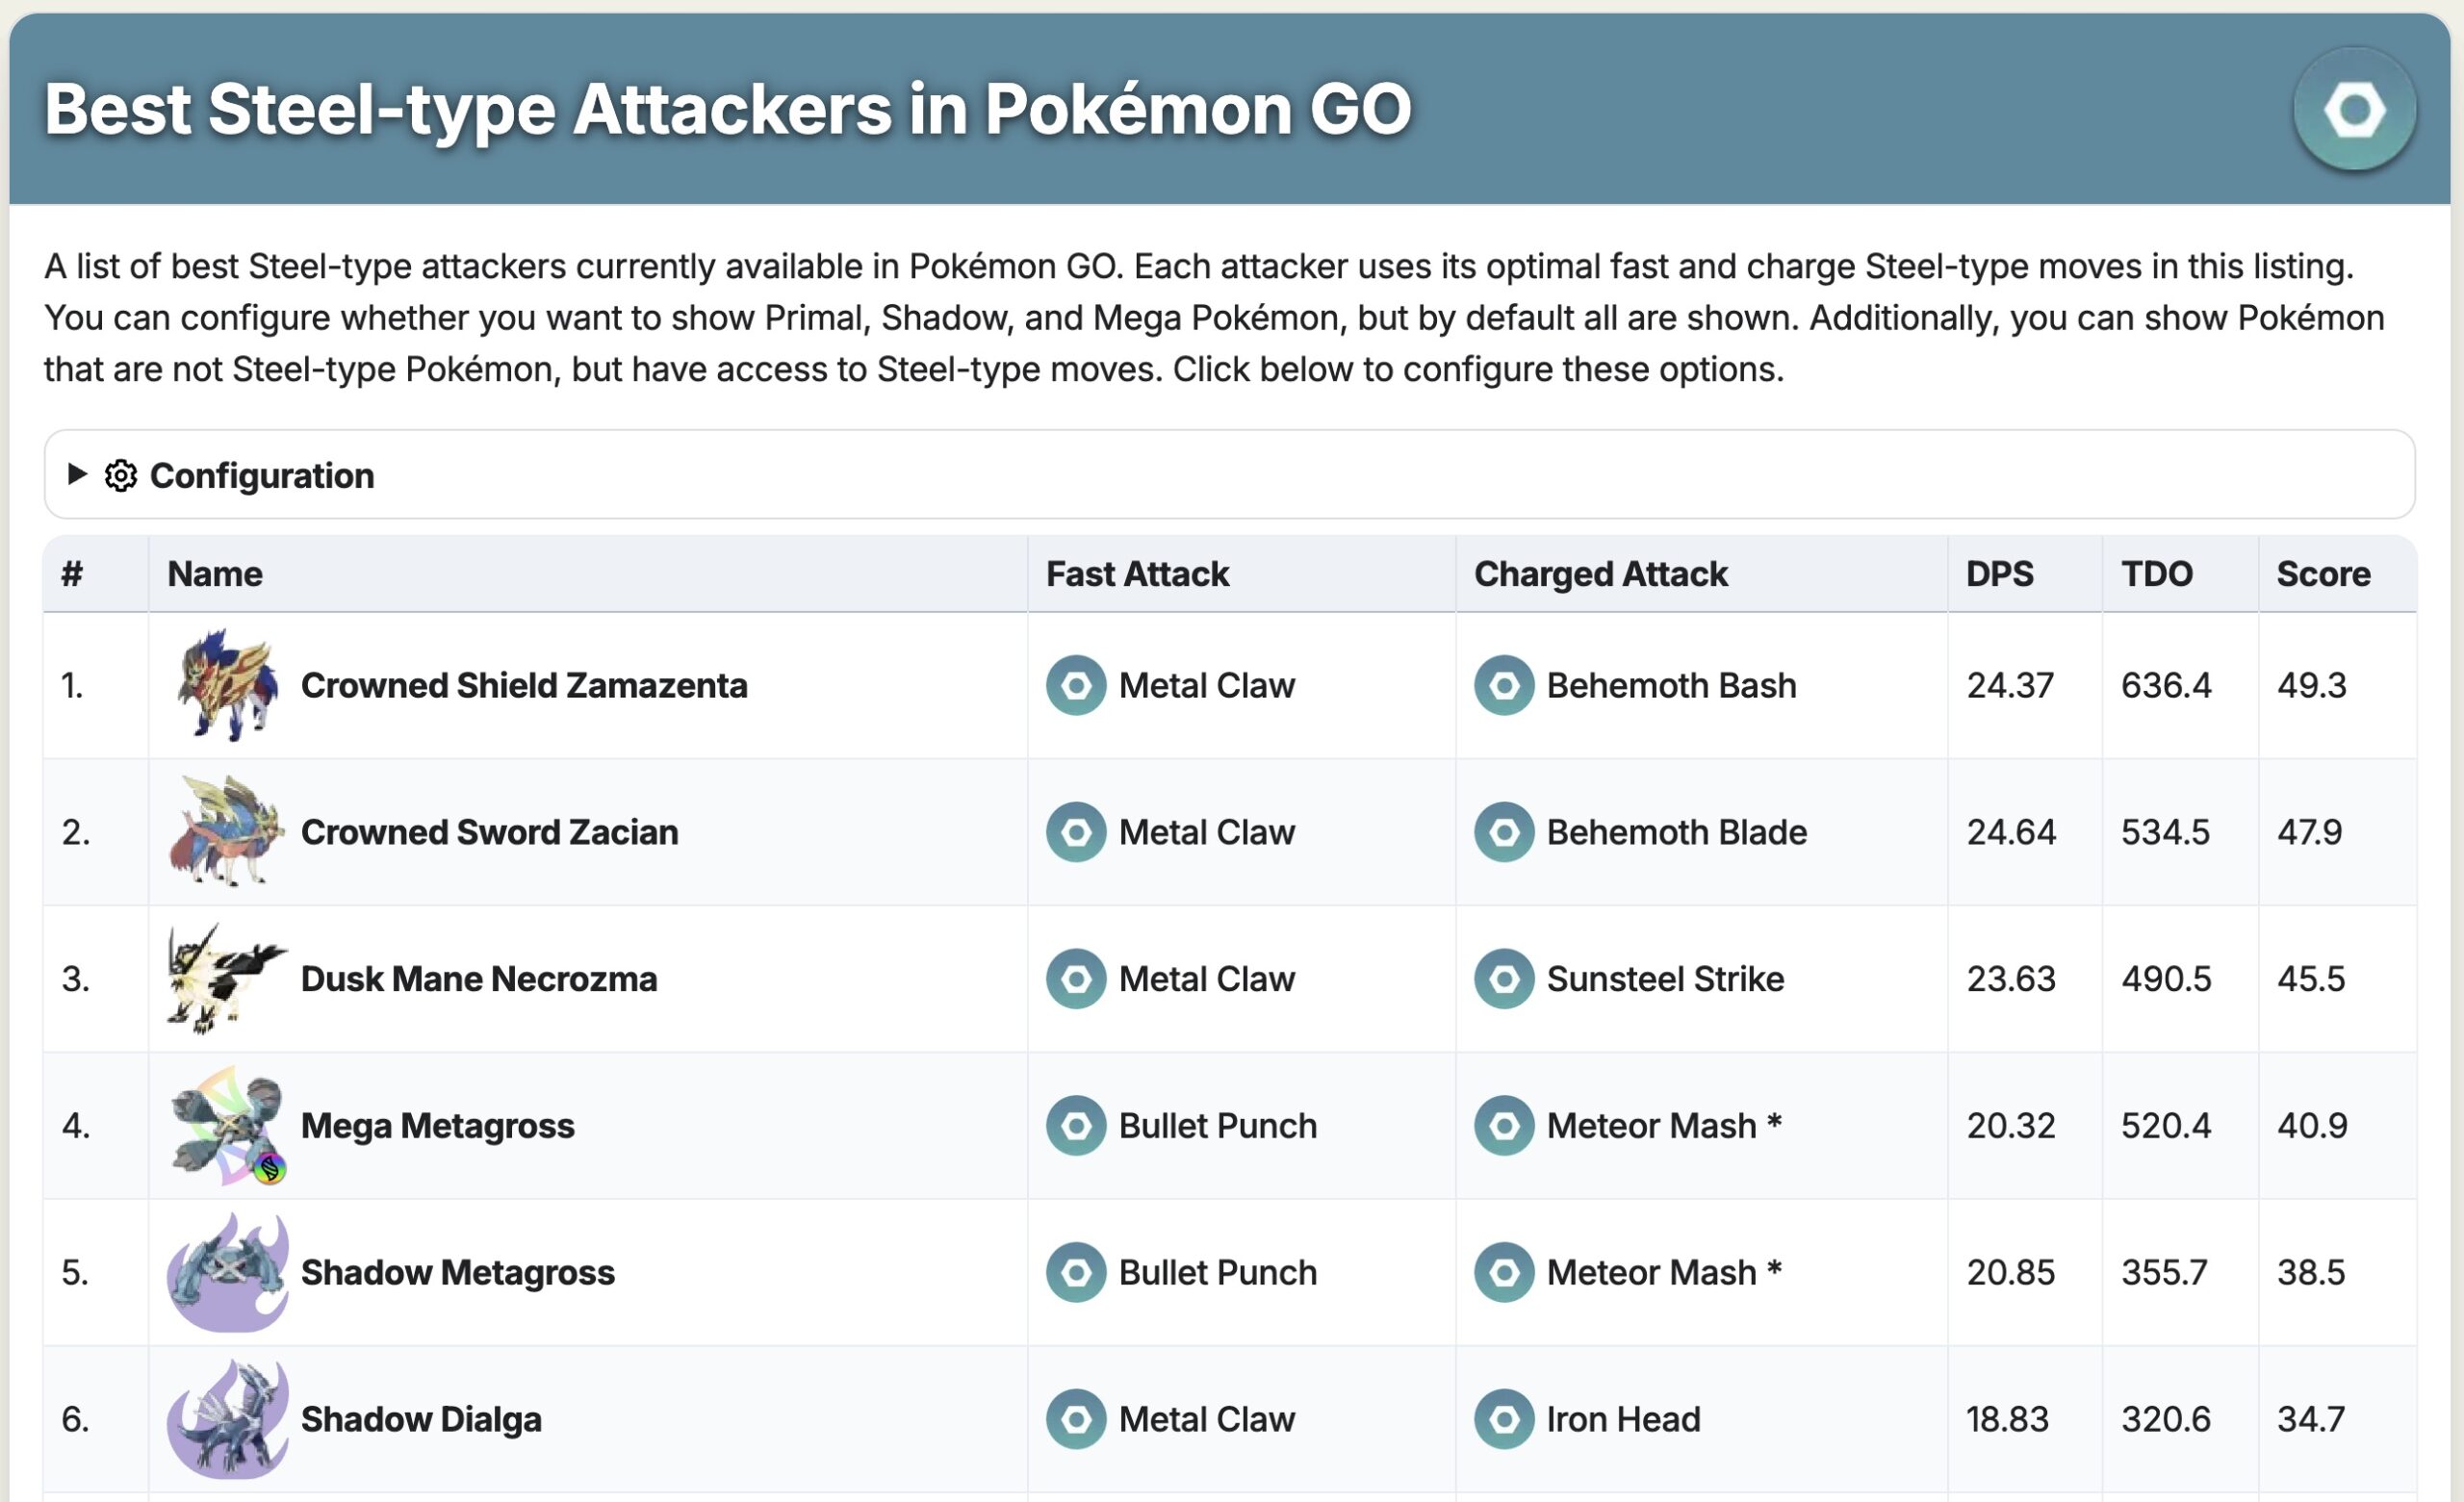Select DPS value 23.63
The height and width of the screenshot is (1502, 2464).
[2011, 979]
